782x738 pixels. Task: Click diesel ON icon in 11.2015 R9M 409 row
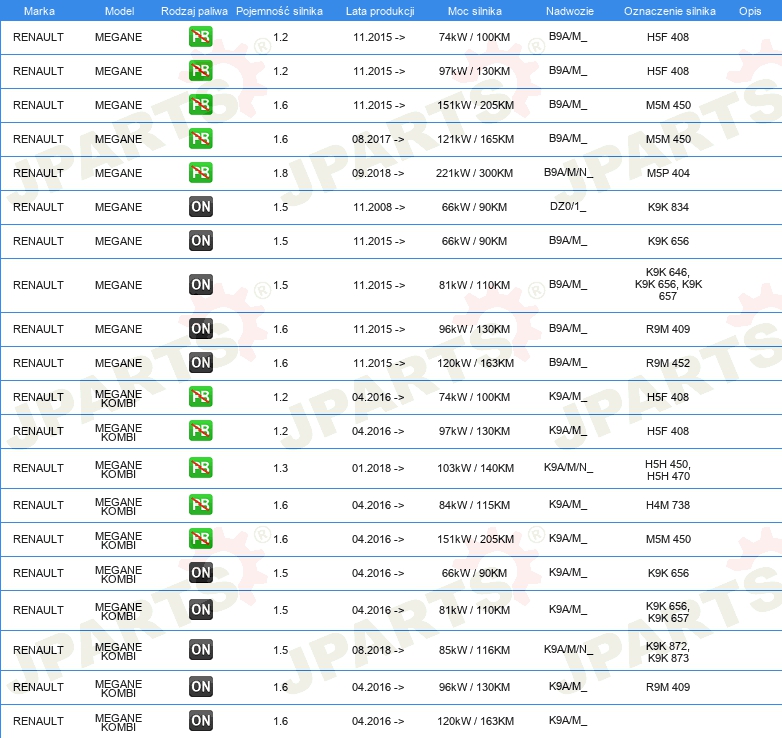tap(200, 329)
